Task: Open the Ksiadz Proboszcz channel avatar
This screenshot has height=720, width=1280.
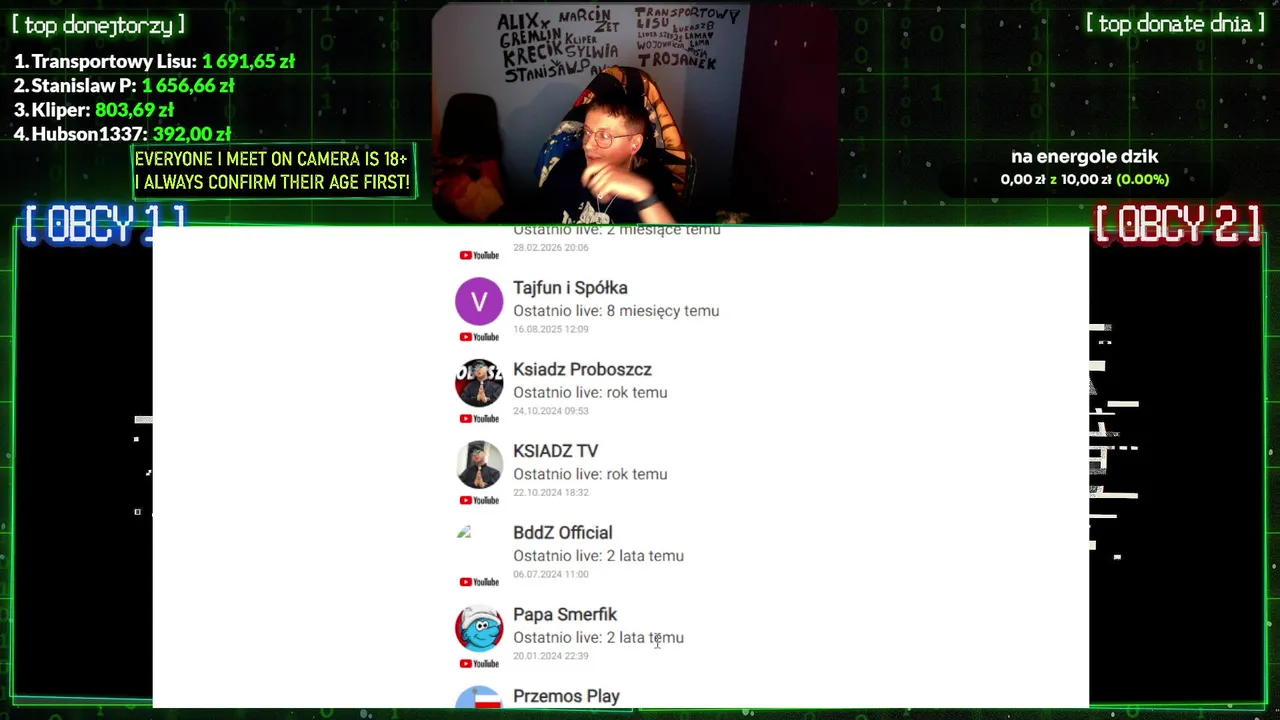Action: point(479,383)
